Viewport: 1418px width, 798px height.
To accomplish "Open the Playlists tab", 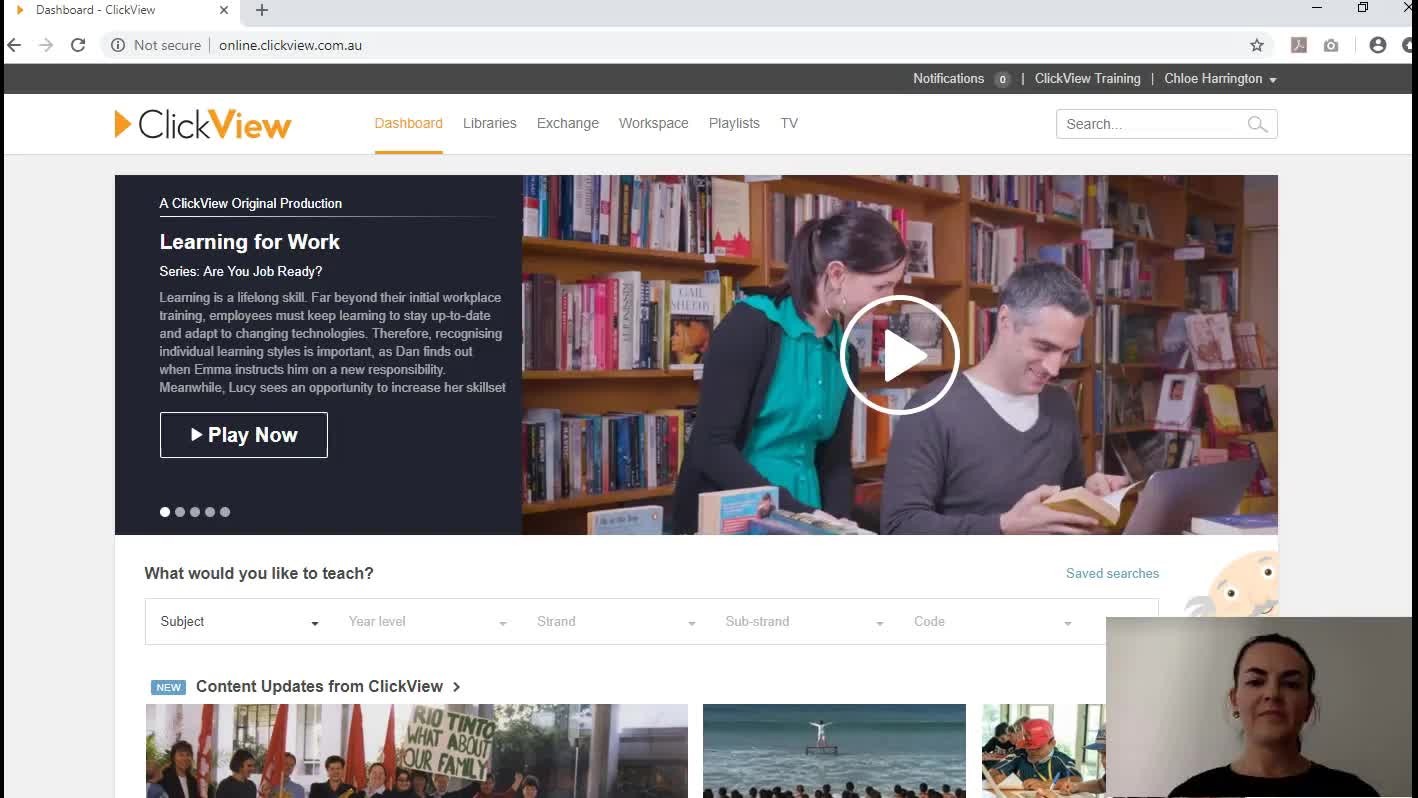I will coord(734,124).
